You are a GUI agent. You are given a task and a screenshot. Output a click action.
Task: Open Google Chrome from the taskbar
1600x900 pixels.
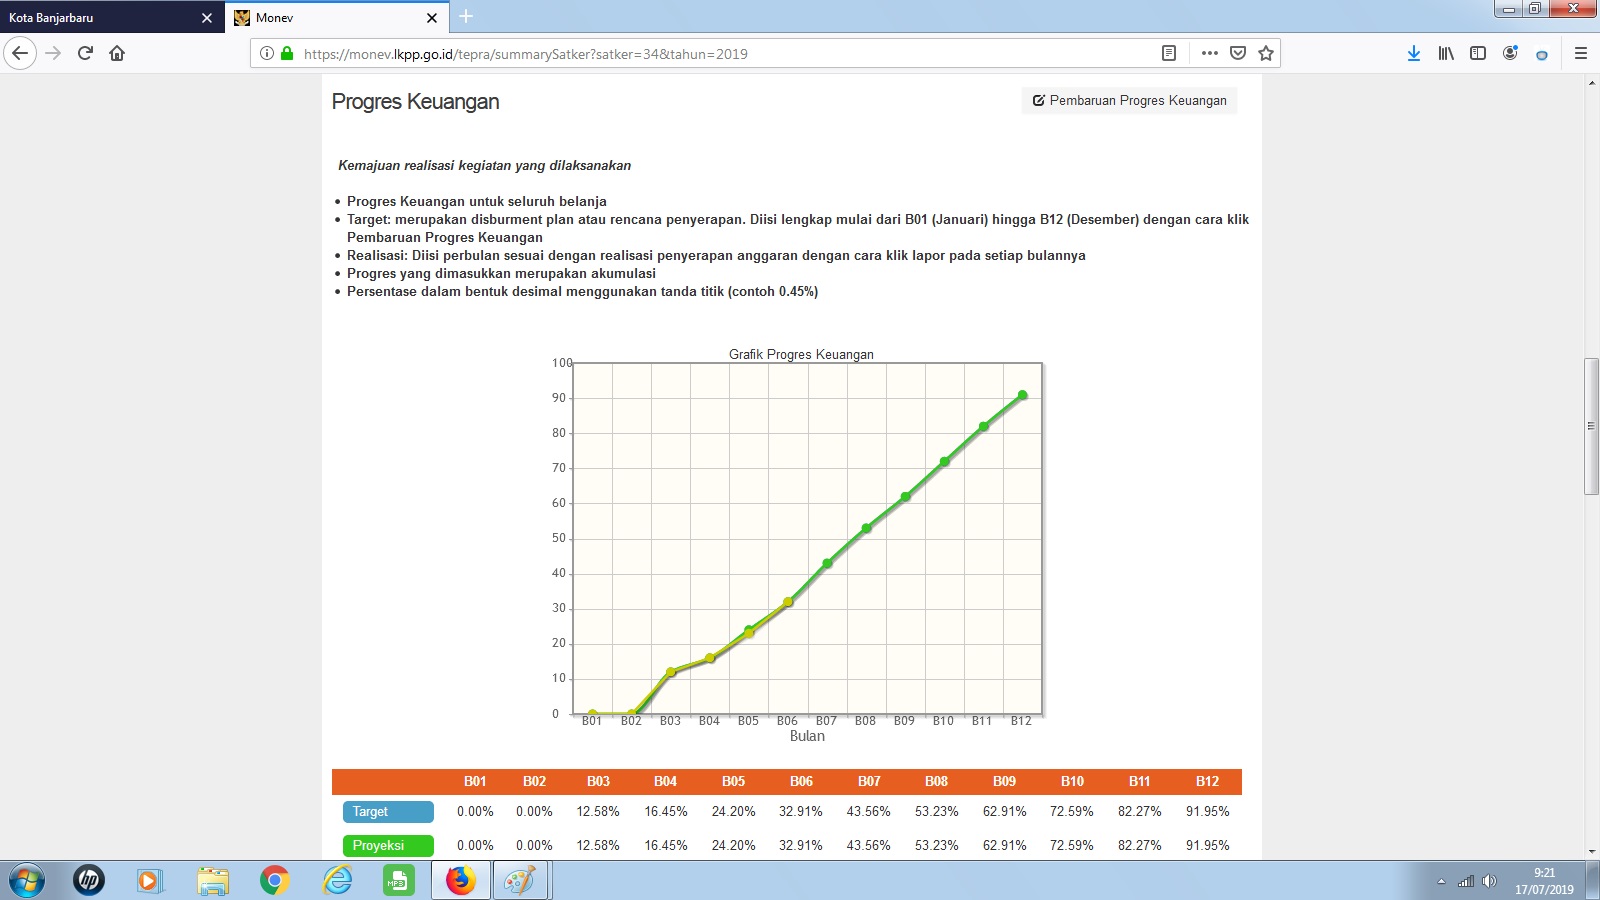pyautogui.click(x=274, y=880)
